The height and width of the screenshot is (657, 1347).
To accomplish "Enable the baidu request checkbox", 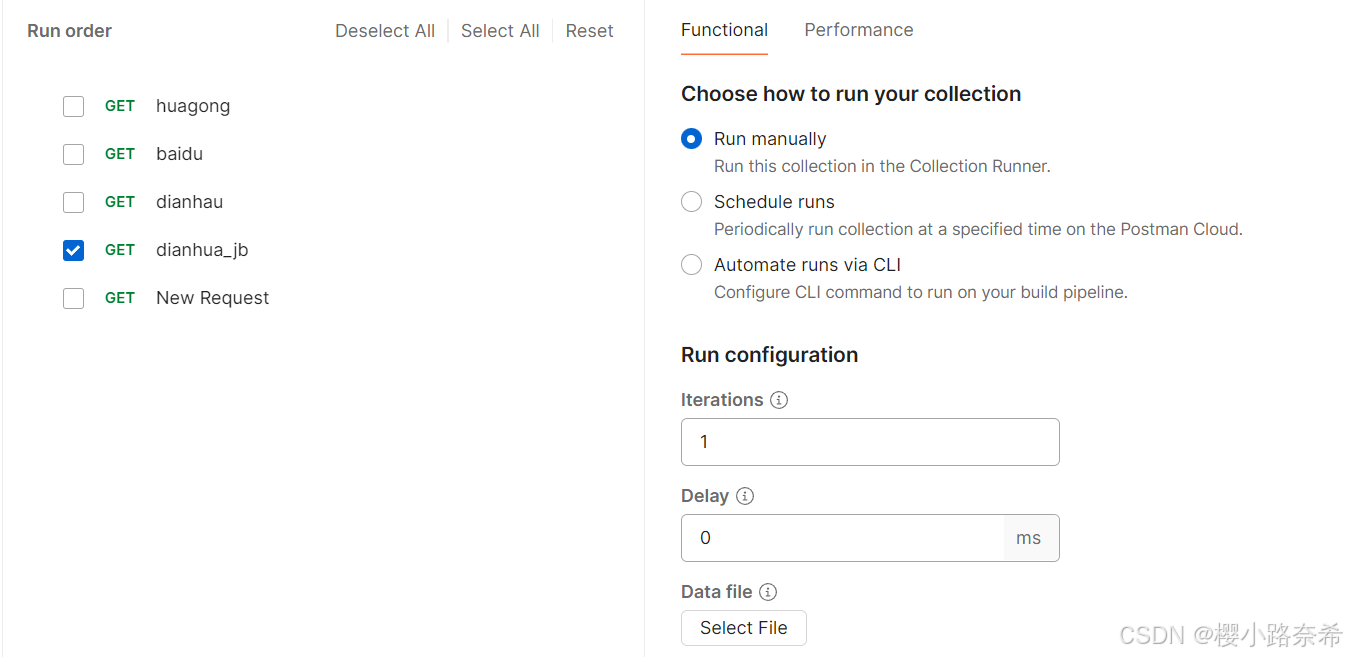I will point(73,154).
